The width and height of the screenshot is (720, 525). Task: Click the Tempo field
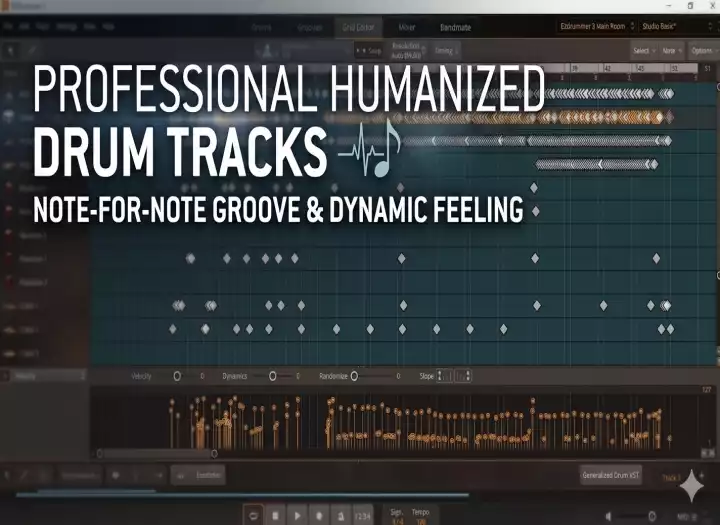tap(420, 517)
